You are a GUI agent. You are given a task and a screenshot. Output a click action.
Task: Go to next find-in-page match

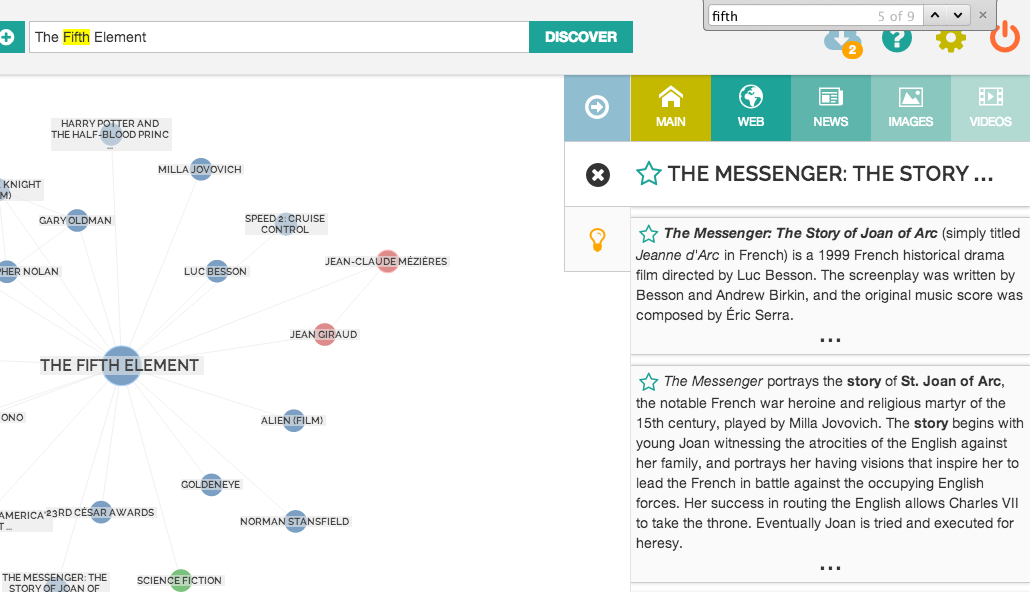pos(959,15)
